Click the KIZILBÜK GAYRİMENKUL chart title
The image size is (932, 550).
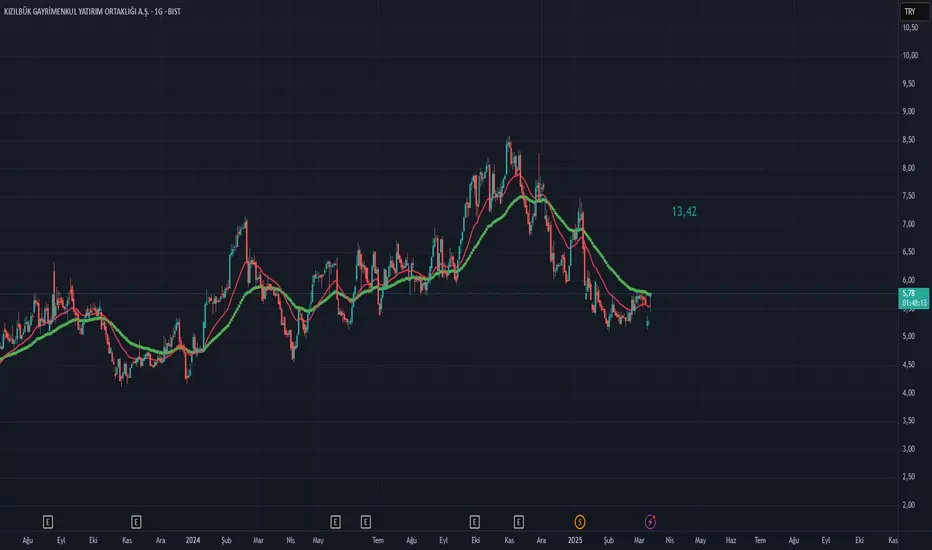[92, 11]
